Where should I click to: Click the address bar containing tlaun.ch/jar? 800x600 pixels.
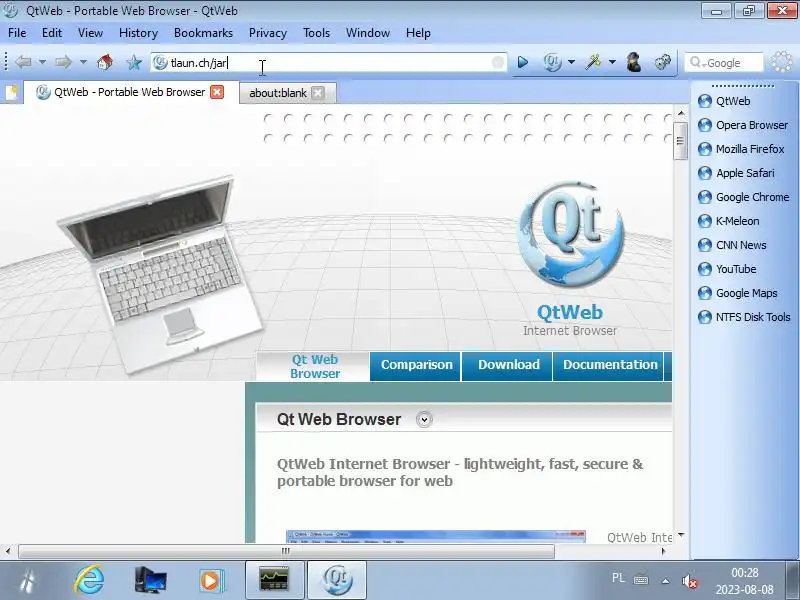coord(329,62)
